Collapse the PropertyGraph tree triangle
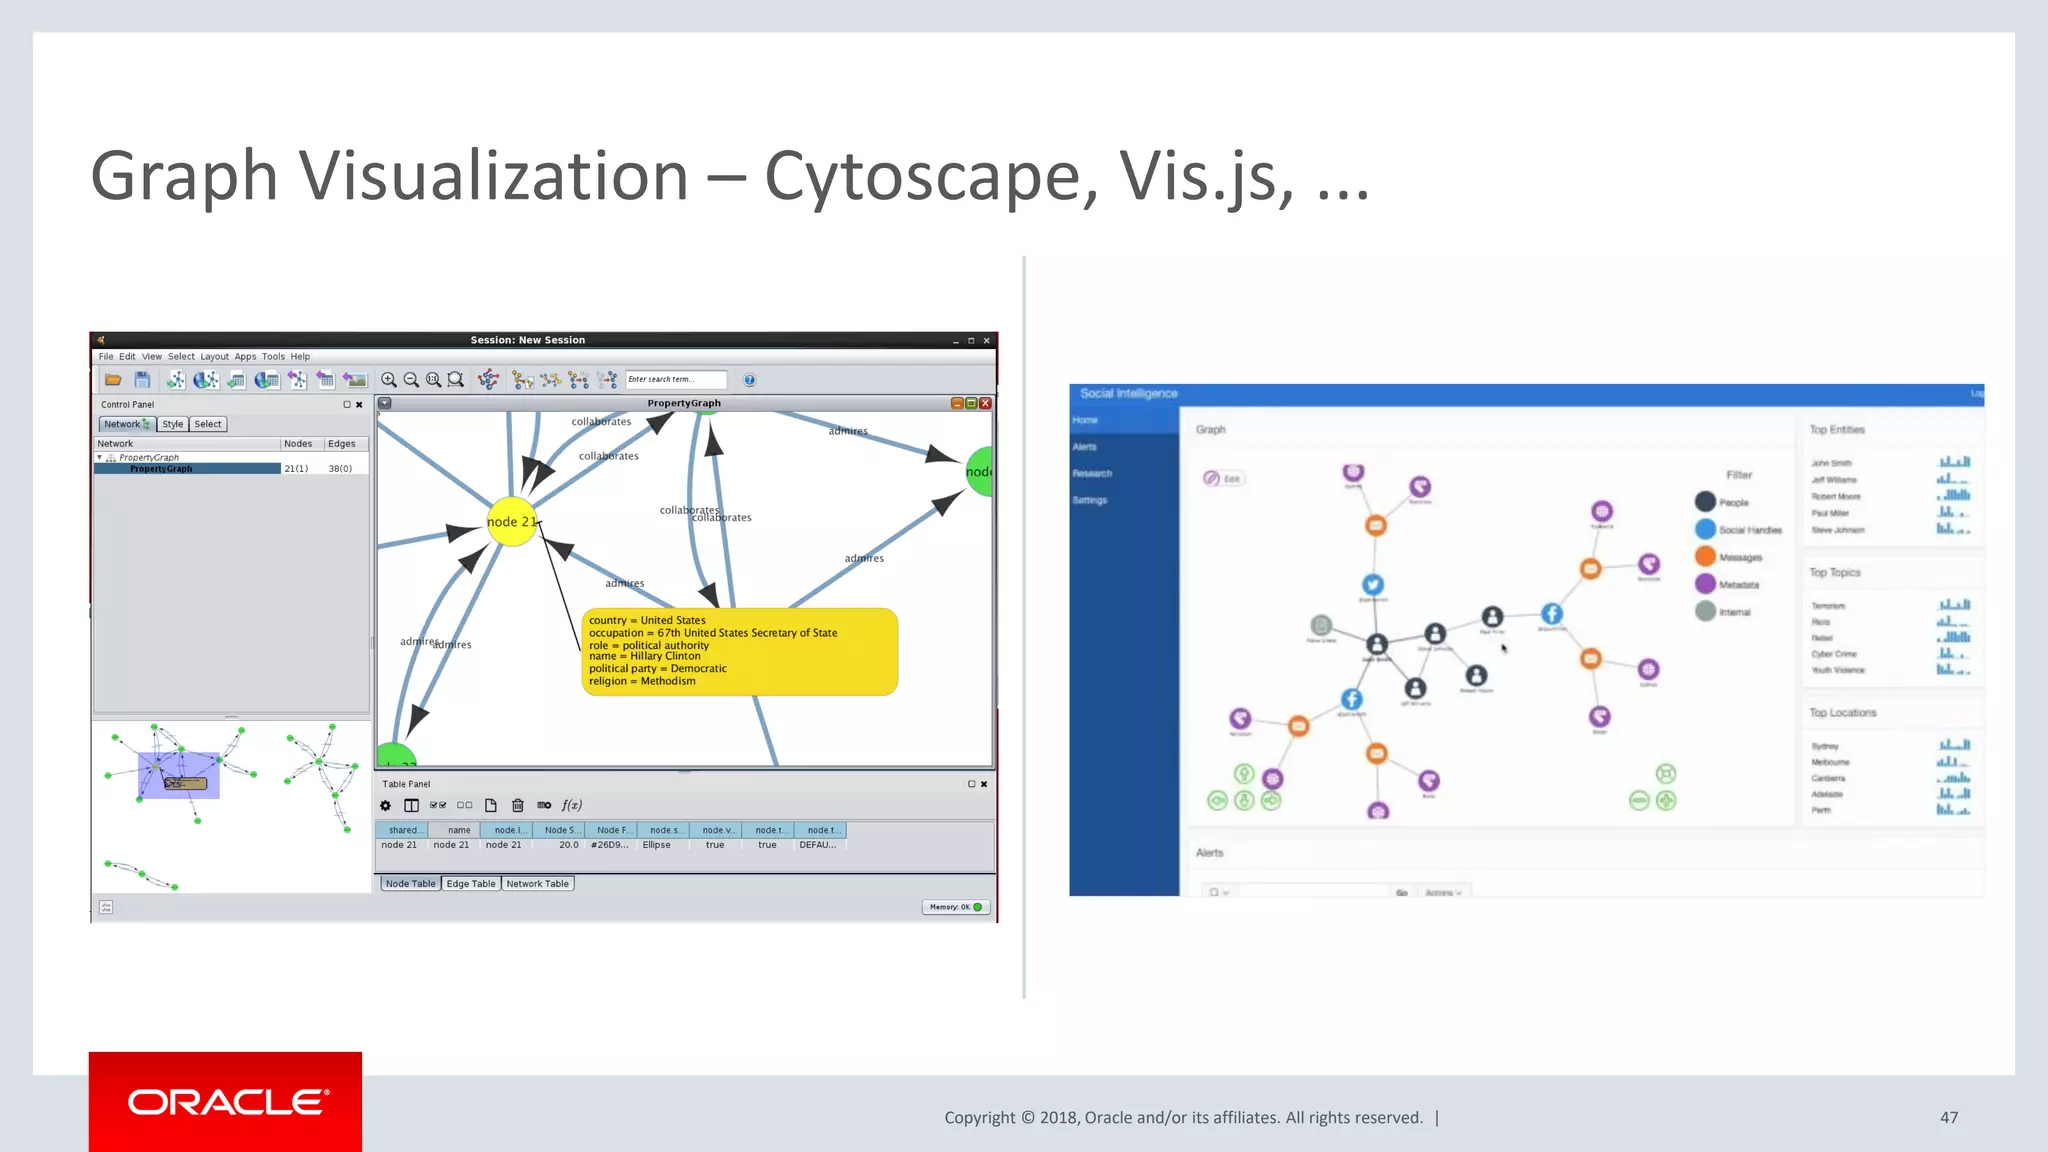Screen dimensions: 2048x1152 100,457
